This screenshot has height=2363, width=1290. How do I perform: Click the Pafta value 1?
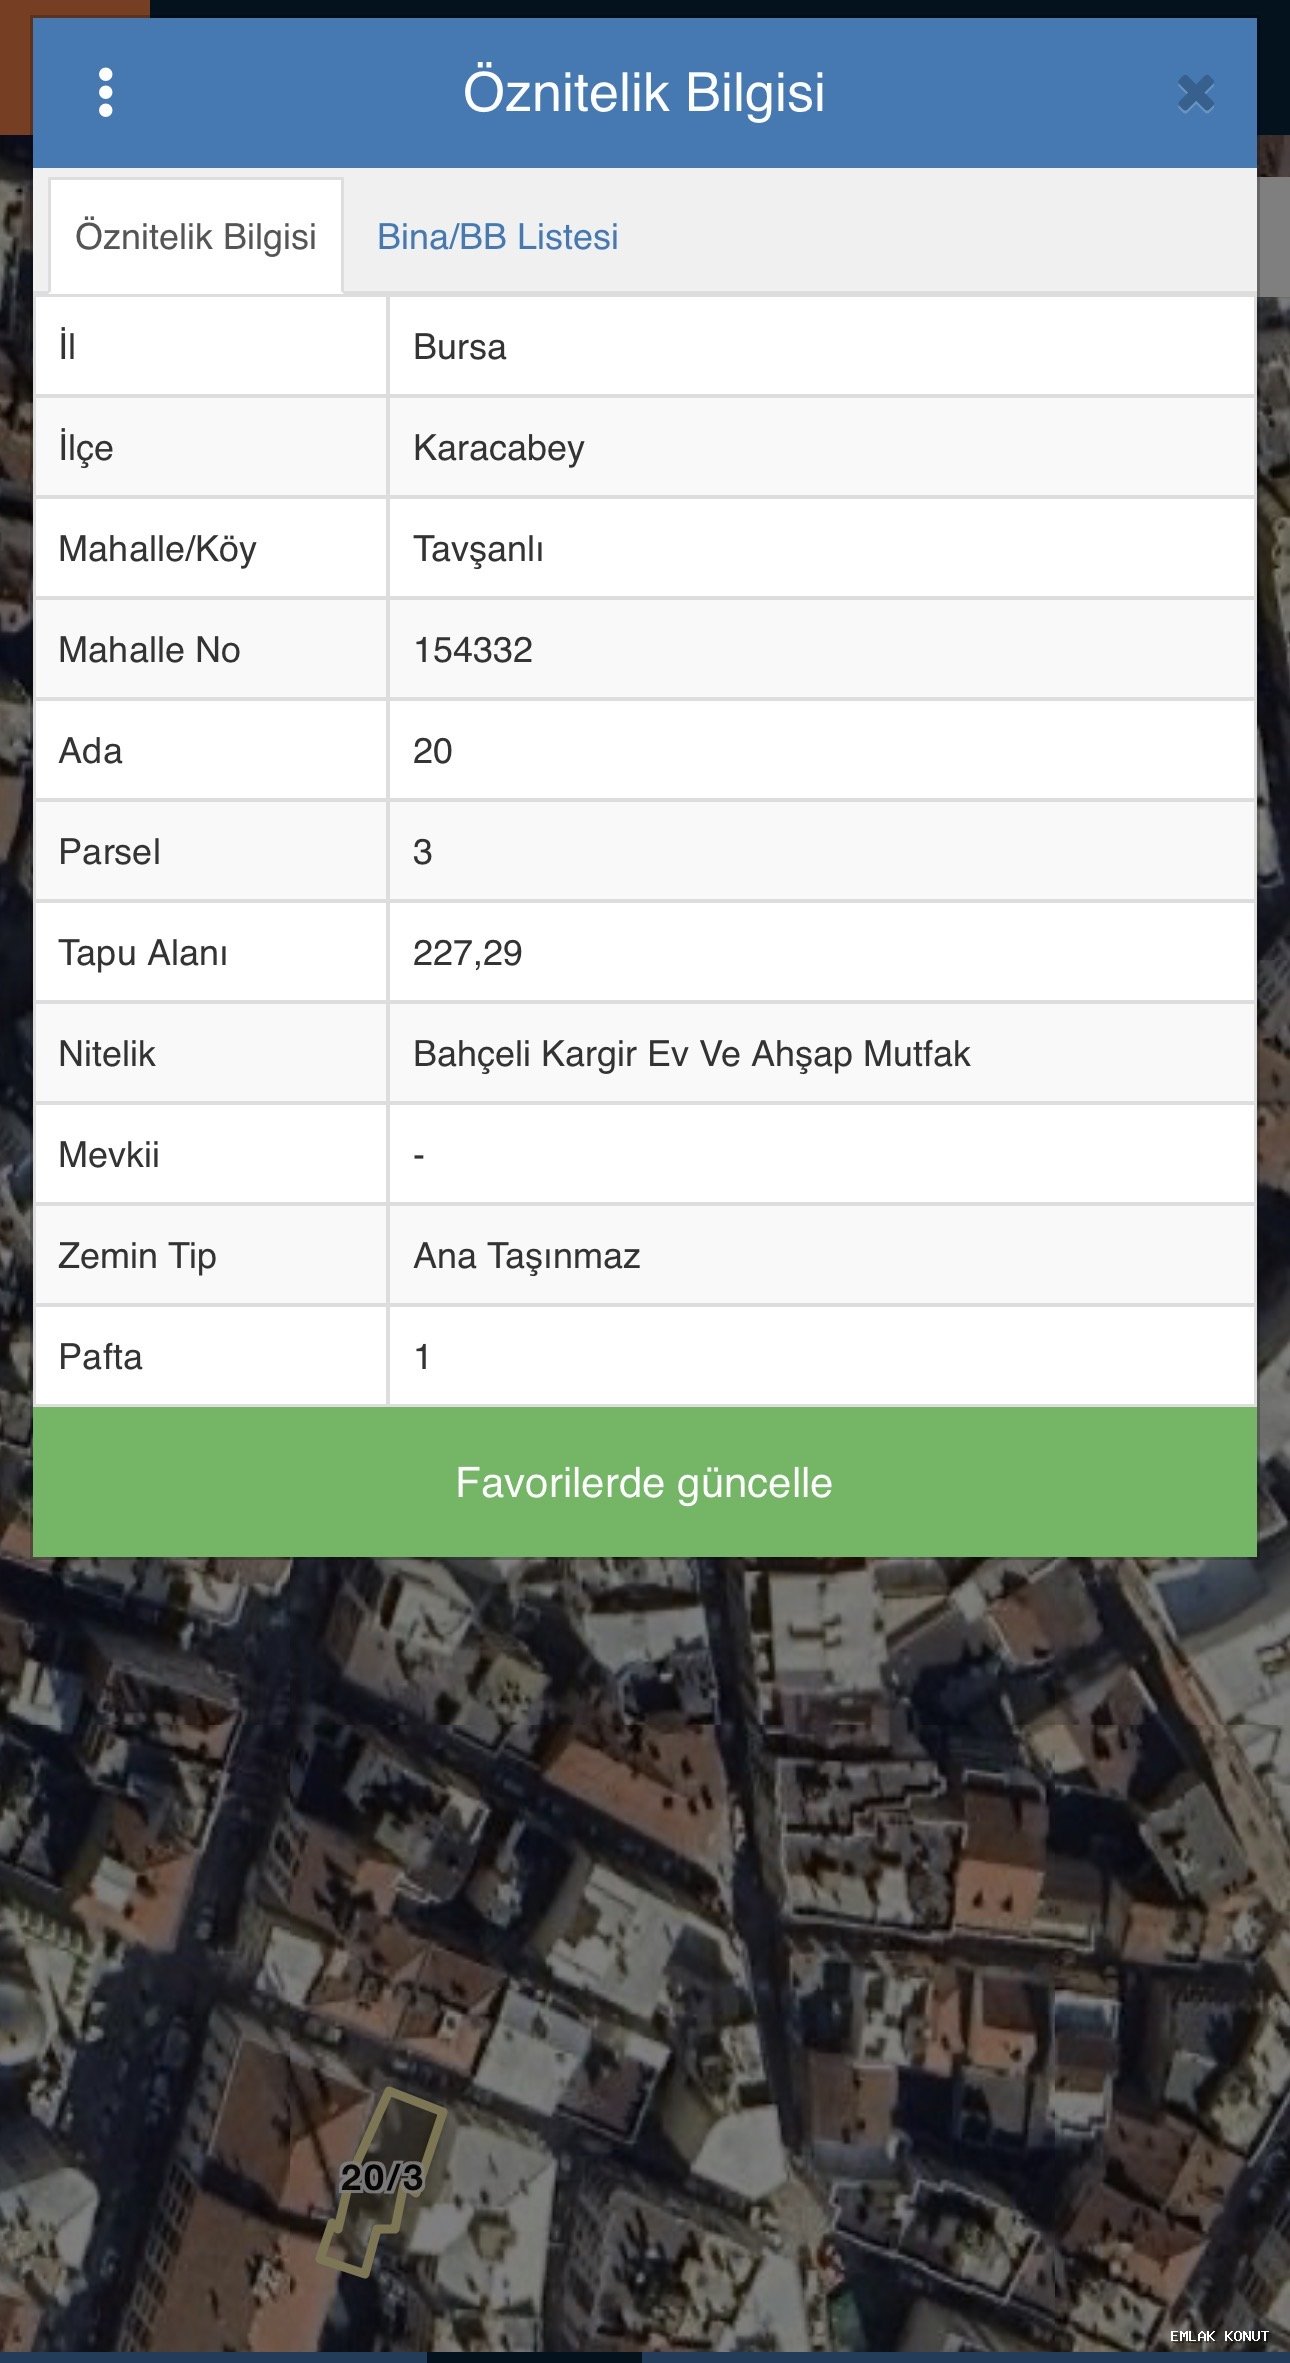[422, 1357]
